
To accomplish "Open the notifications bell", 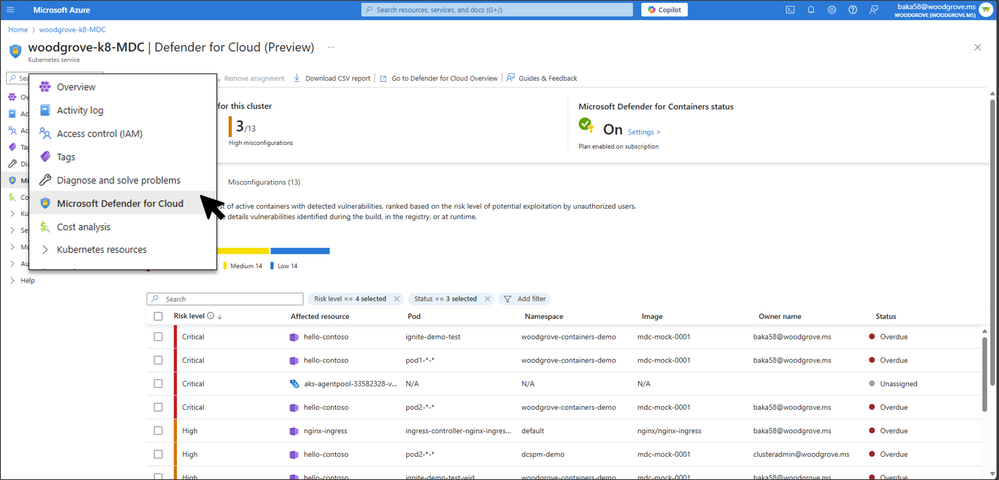I will 811,10.
